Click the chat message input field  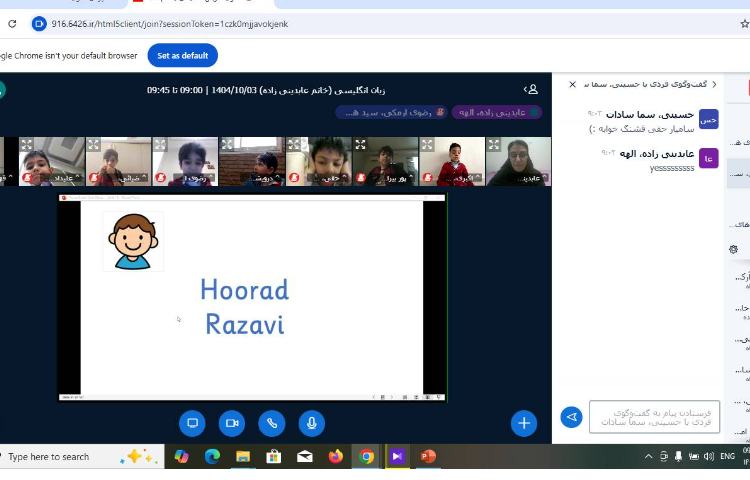click(x=654, y=417)
